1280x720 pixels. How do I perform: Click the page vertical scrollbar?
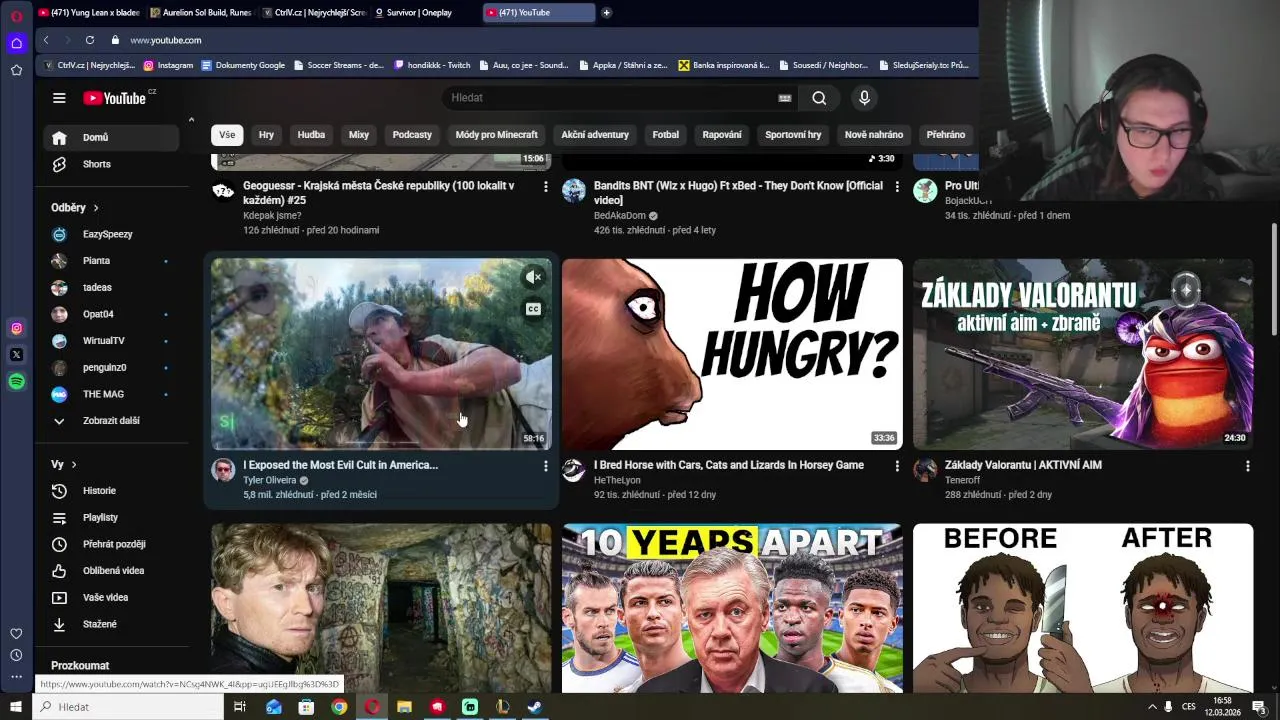point(1274,280)
